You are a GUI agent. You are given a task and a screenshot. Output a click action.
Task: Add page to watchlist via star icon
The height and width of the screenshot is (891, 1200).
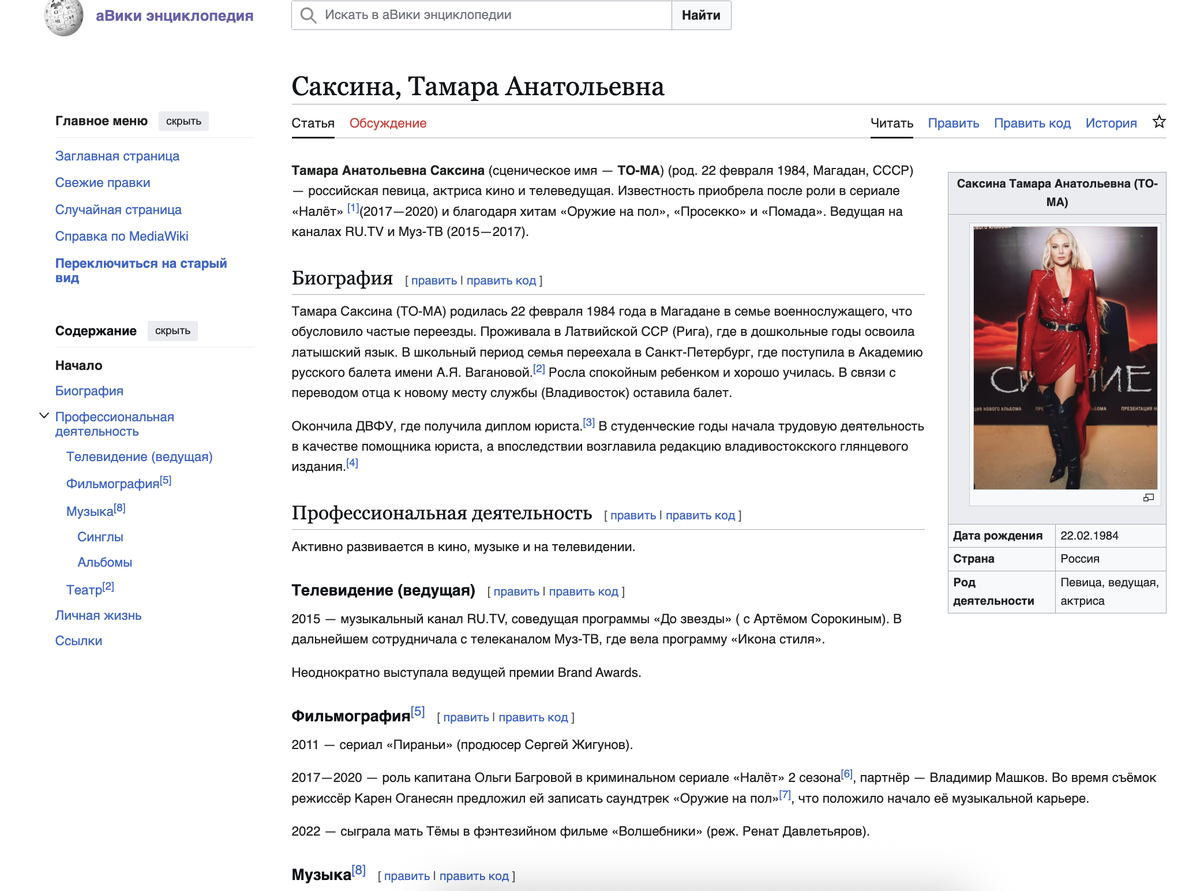click(1158, 120)
